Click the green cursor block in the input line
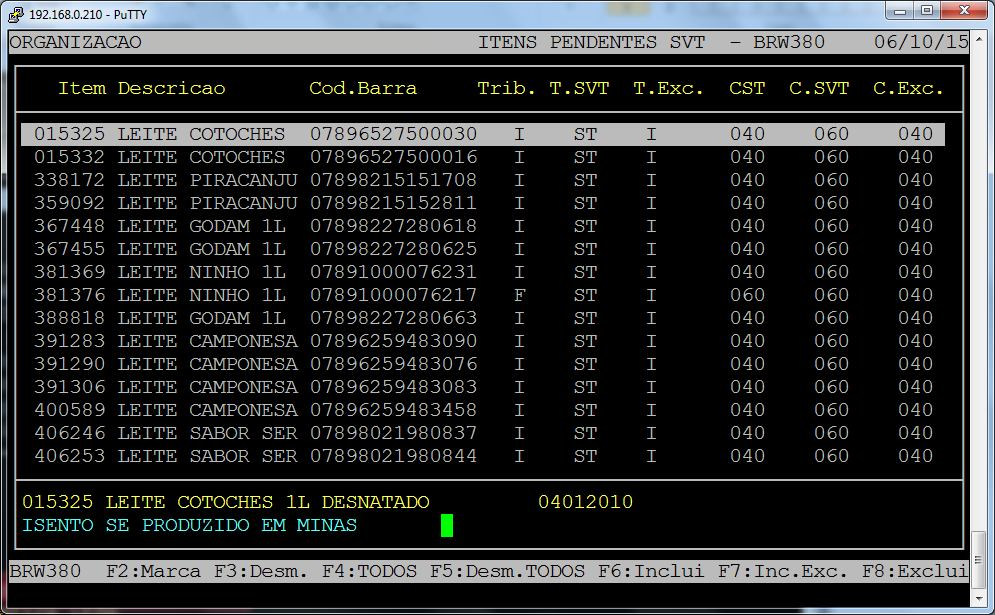995x615 pixels. pos(447,525)
